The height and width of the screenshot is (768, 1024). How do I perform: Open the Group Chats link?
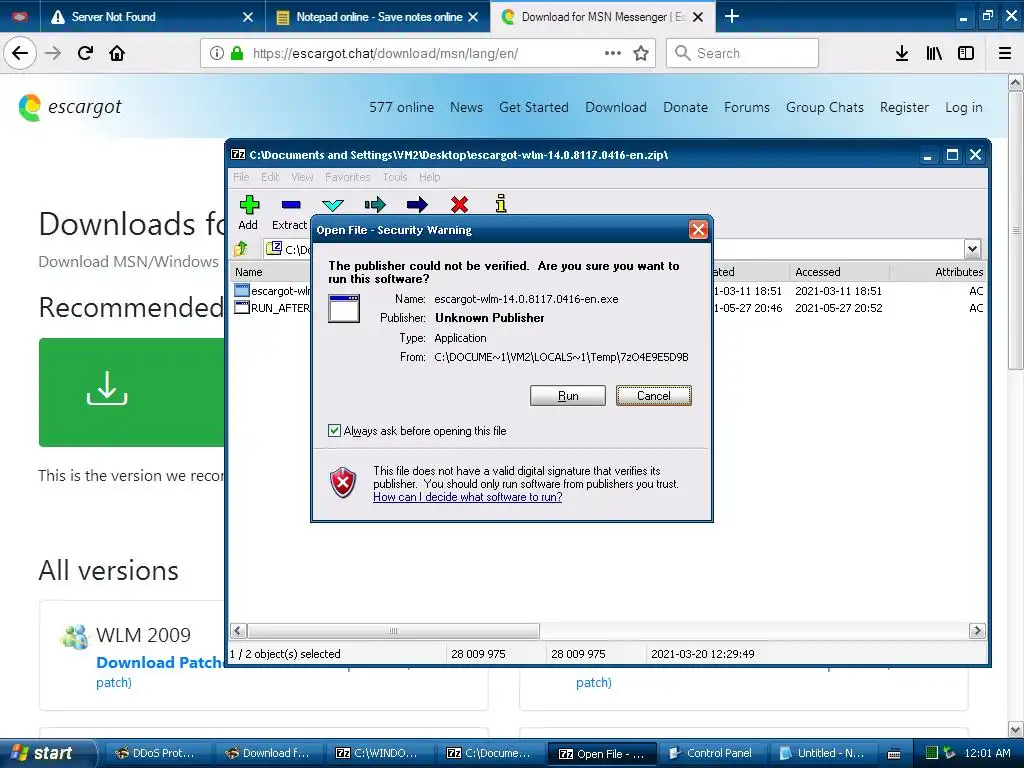[x=824, y=107]
